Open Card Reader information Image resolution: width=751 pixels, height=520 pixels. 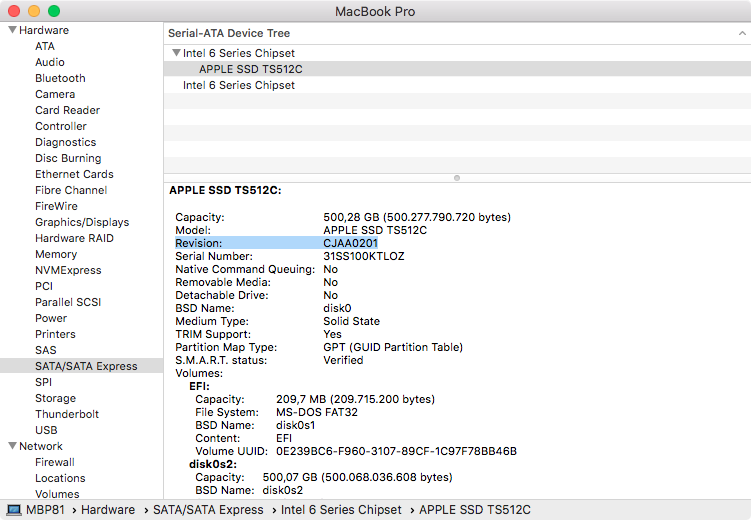tap(68, 110)
